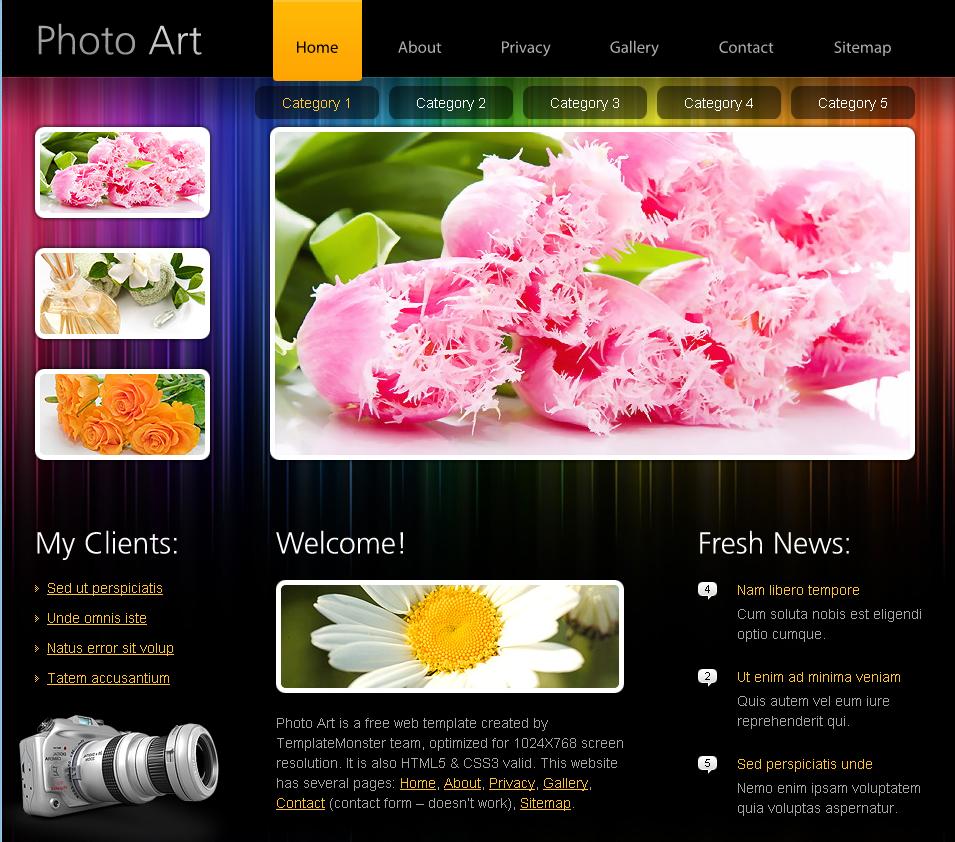Open the Sed perspiciatis unde news item
The image size is (955, 842).
805,764
